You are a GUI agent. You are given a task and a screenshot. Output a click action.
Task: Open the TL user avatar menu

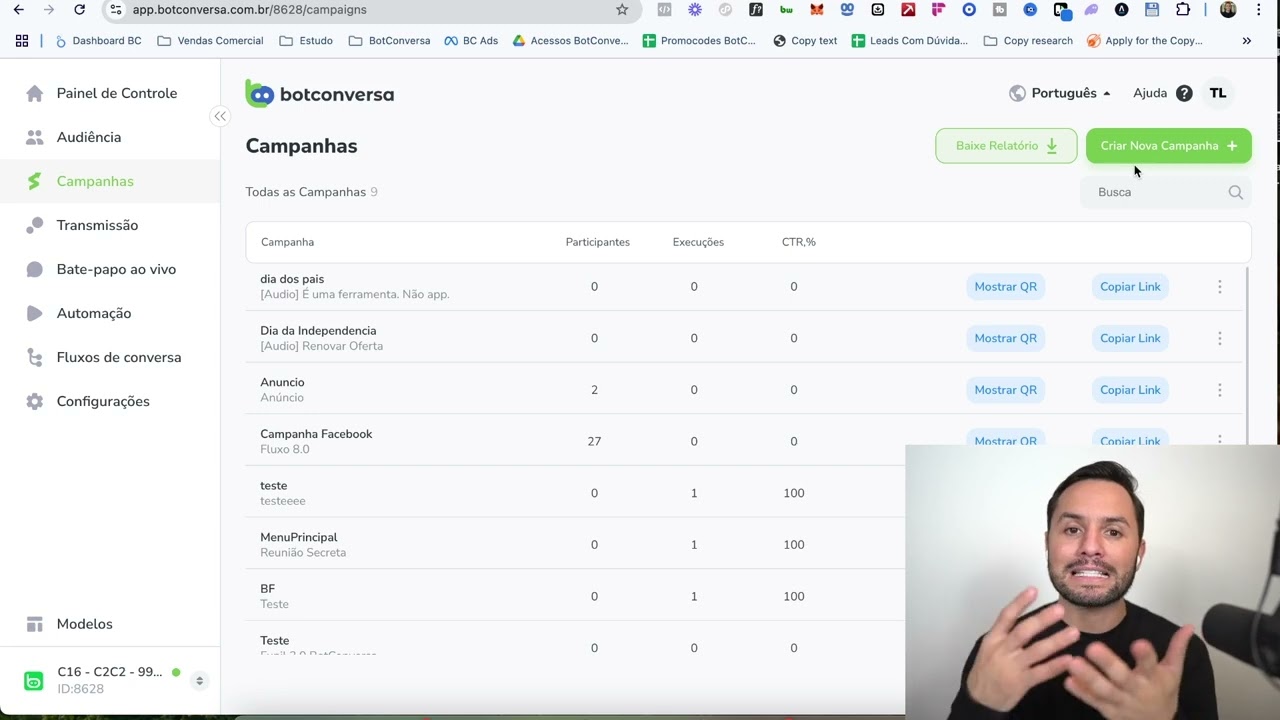pos(1218,93)
